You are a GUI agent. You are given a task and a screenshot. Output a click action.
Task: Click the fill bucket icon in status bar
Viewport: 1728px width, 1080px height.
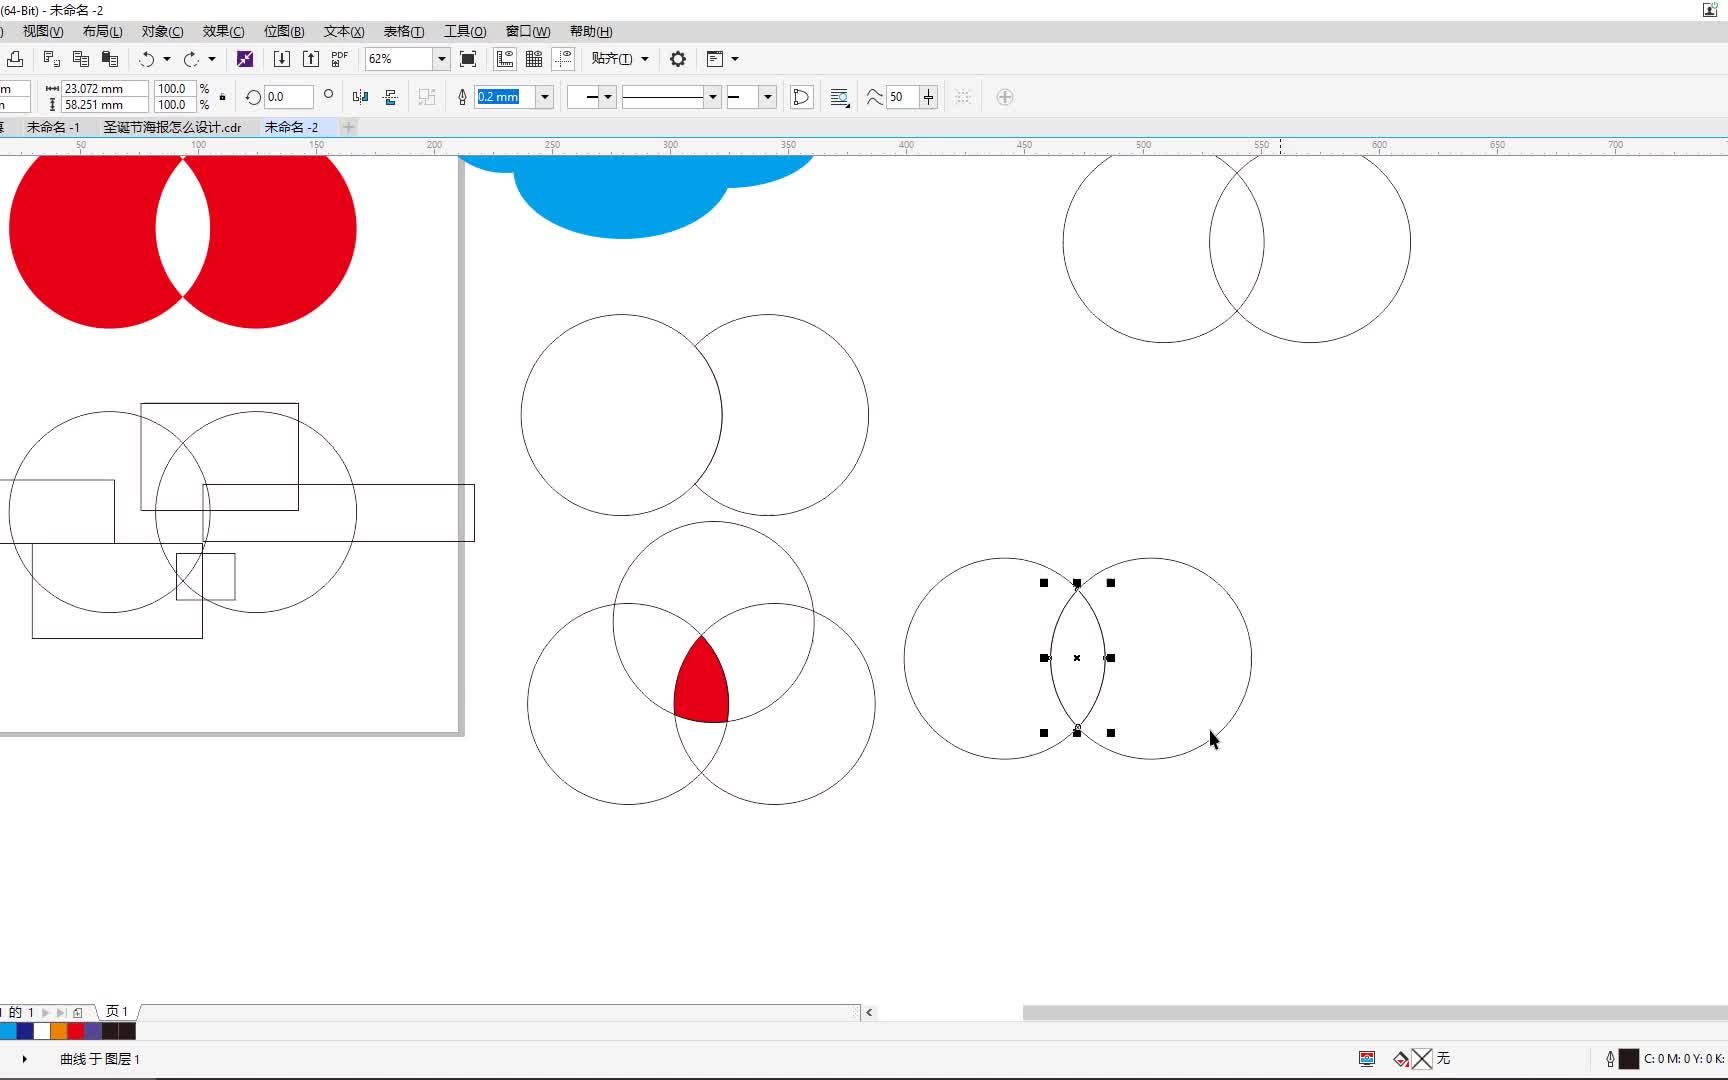(x=1401, y=1058)
